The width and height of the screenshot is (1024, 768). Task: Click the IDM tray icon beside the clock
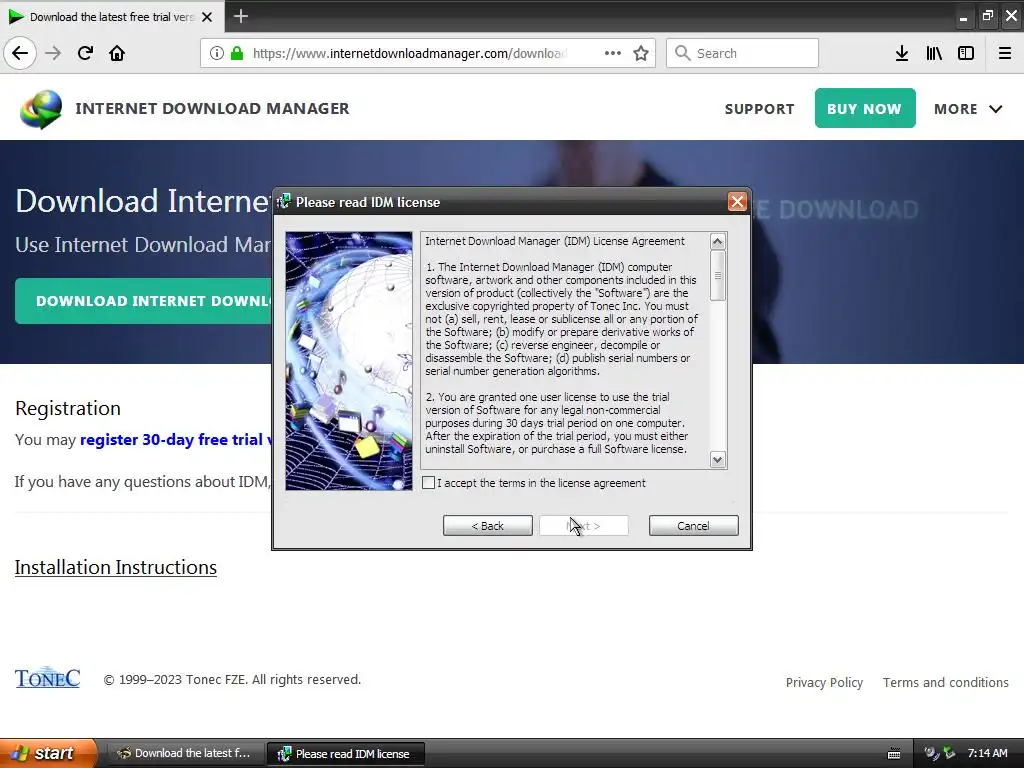(949, 754)
